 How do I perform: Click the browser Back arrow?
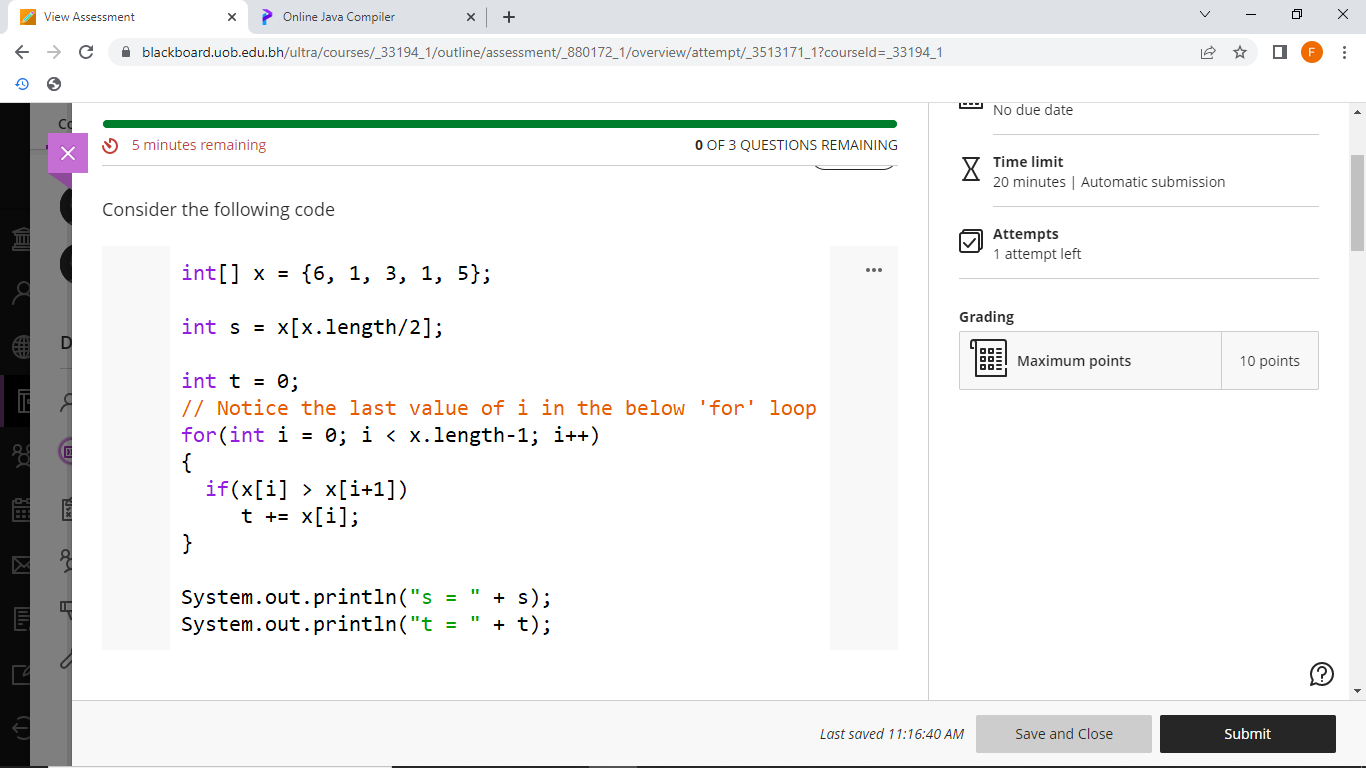tap(22, 52)
